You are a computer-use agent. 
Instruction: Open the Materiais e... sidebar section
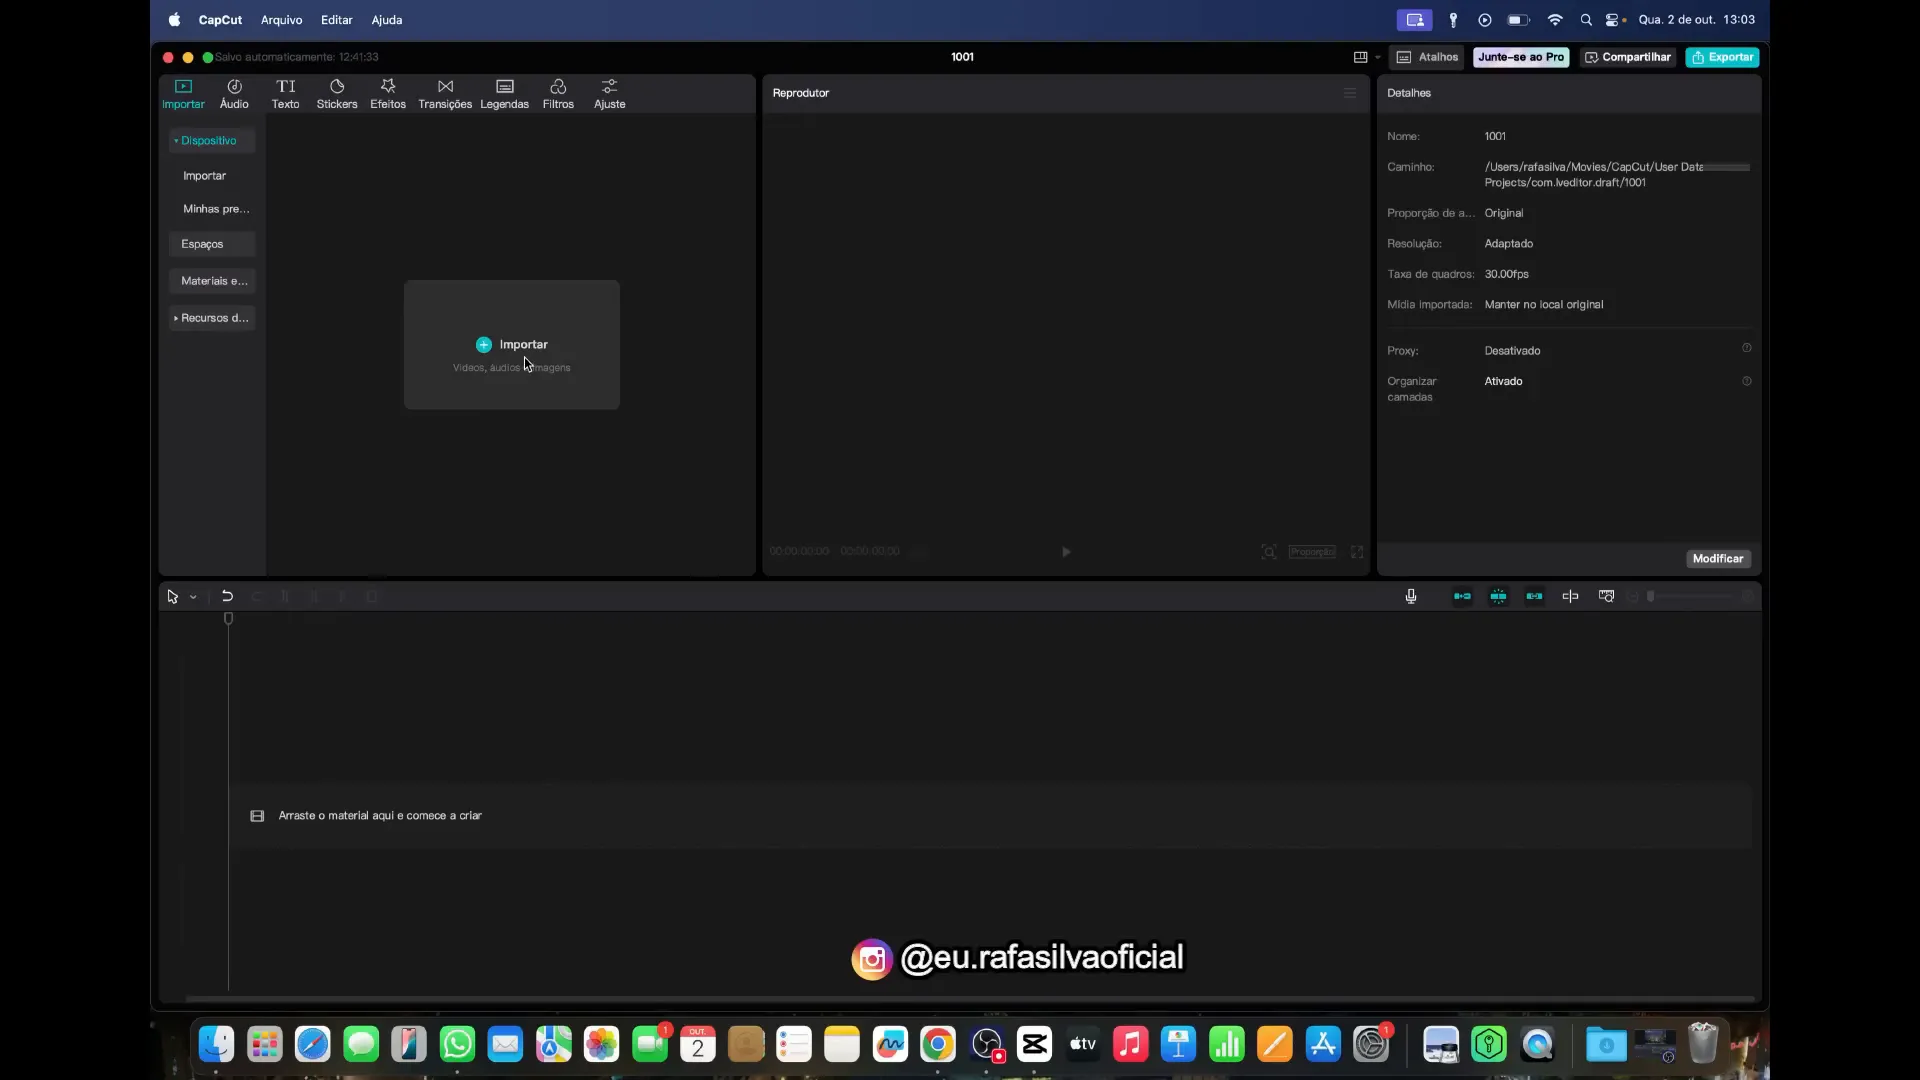pos(212,281)
